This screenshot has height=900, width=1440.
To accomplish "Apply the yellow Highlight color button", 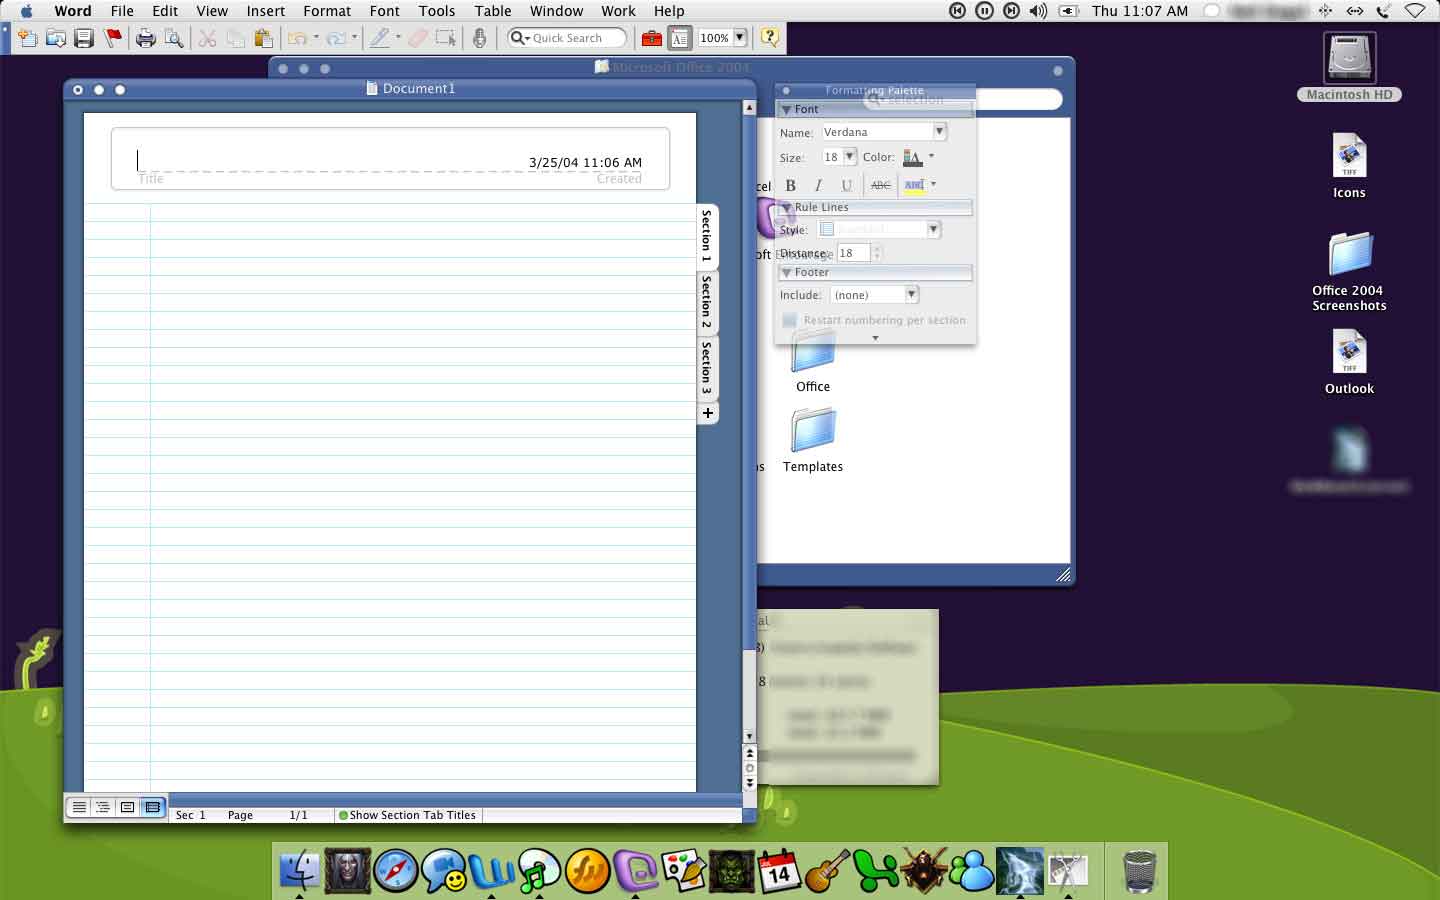I will [914, 185].
